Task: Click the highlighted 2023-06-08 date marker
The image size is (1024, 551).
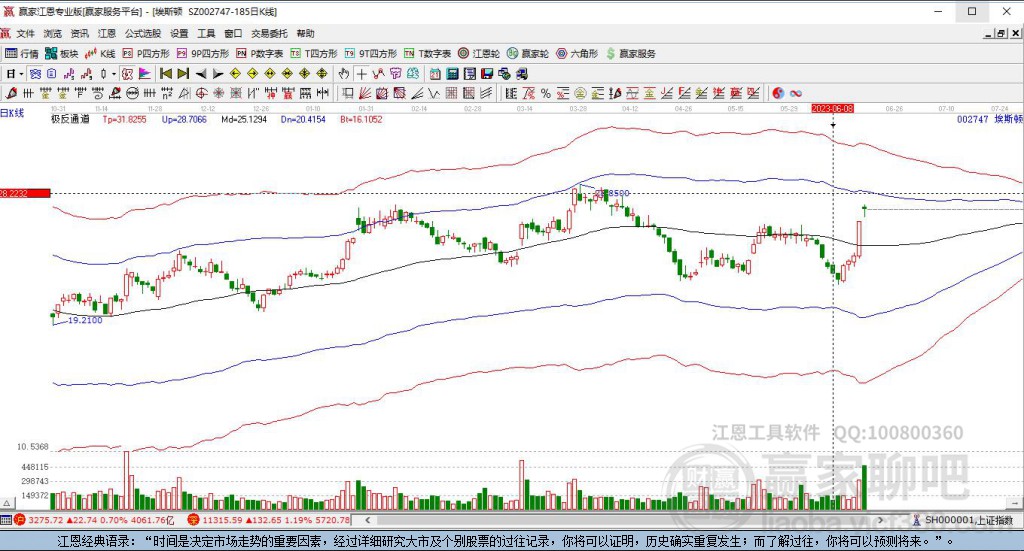Action: (833, 108)
